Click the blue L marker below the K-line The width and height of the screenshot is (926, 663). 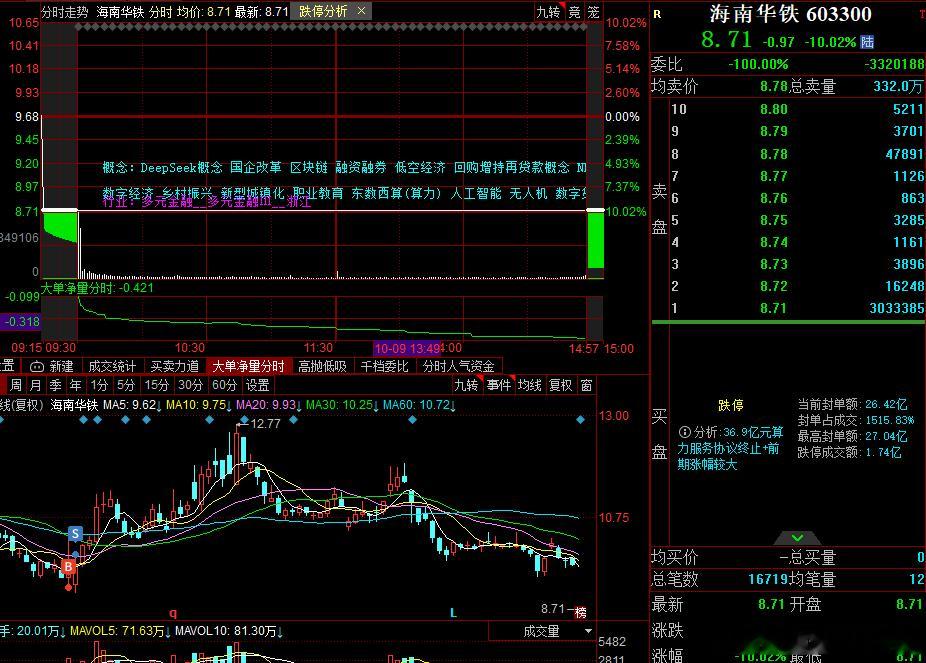click(453, 613)
